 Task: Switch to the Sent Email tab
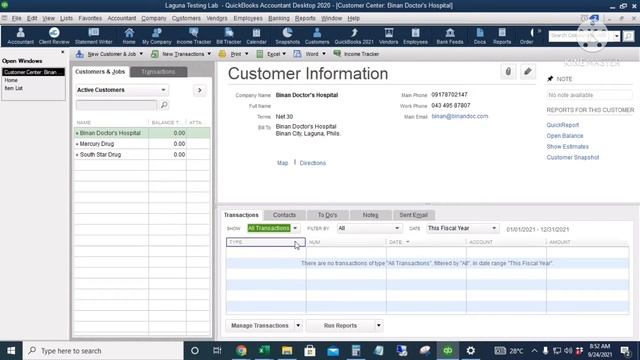[413, 215]
